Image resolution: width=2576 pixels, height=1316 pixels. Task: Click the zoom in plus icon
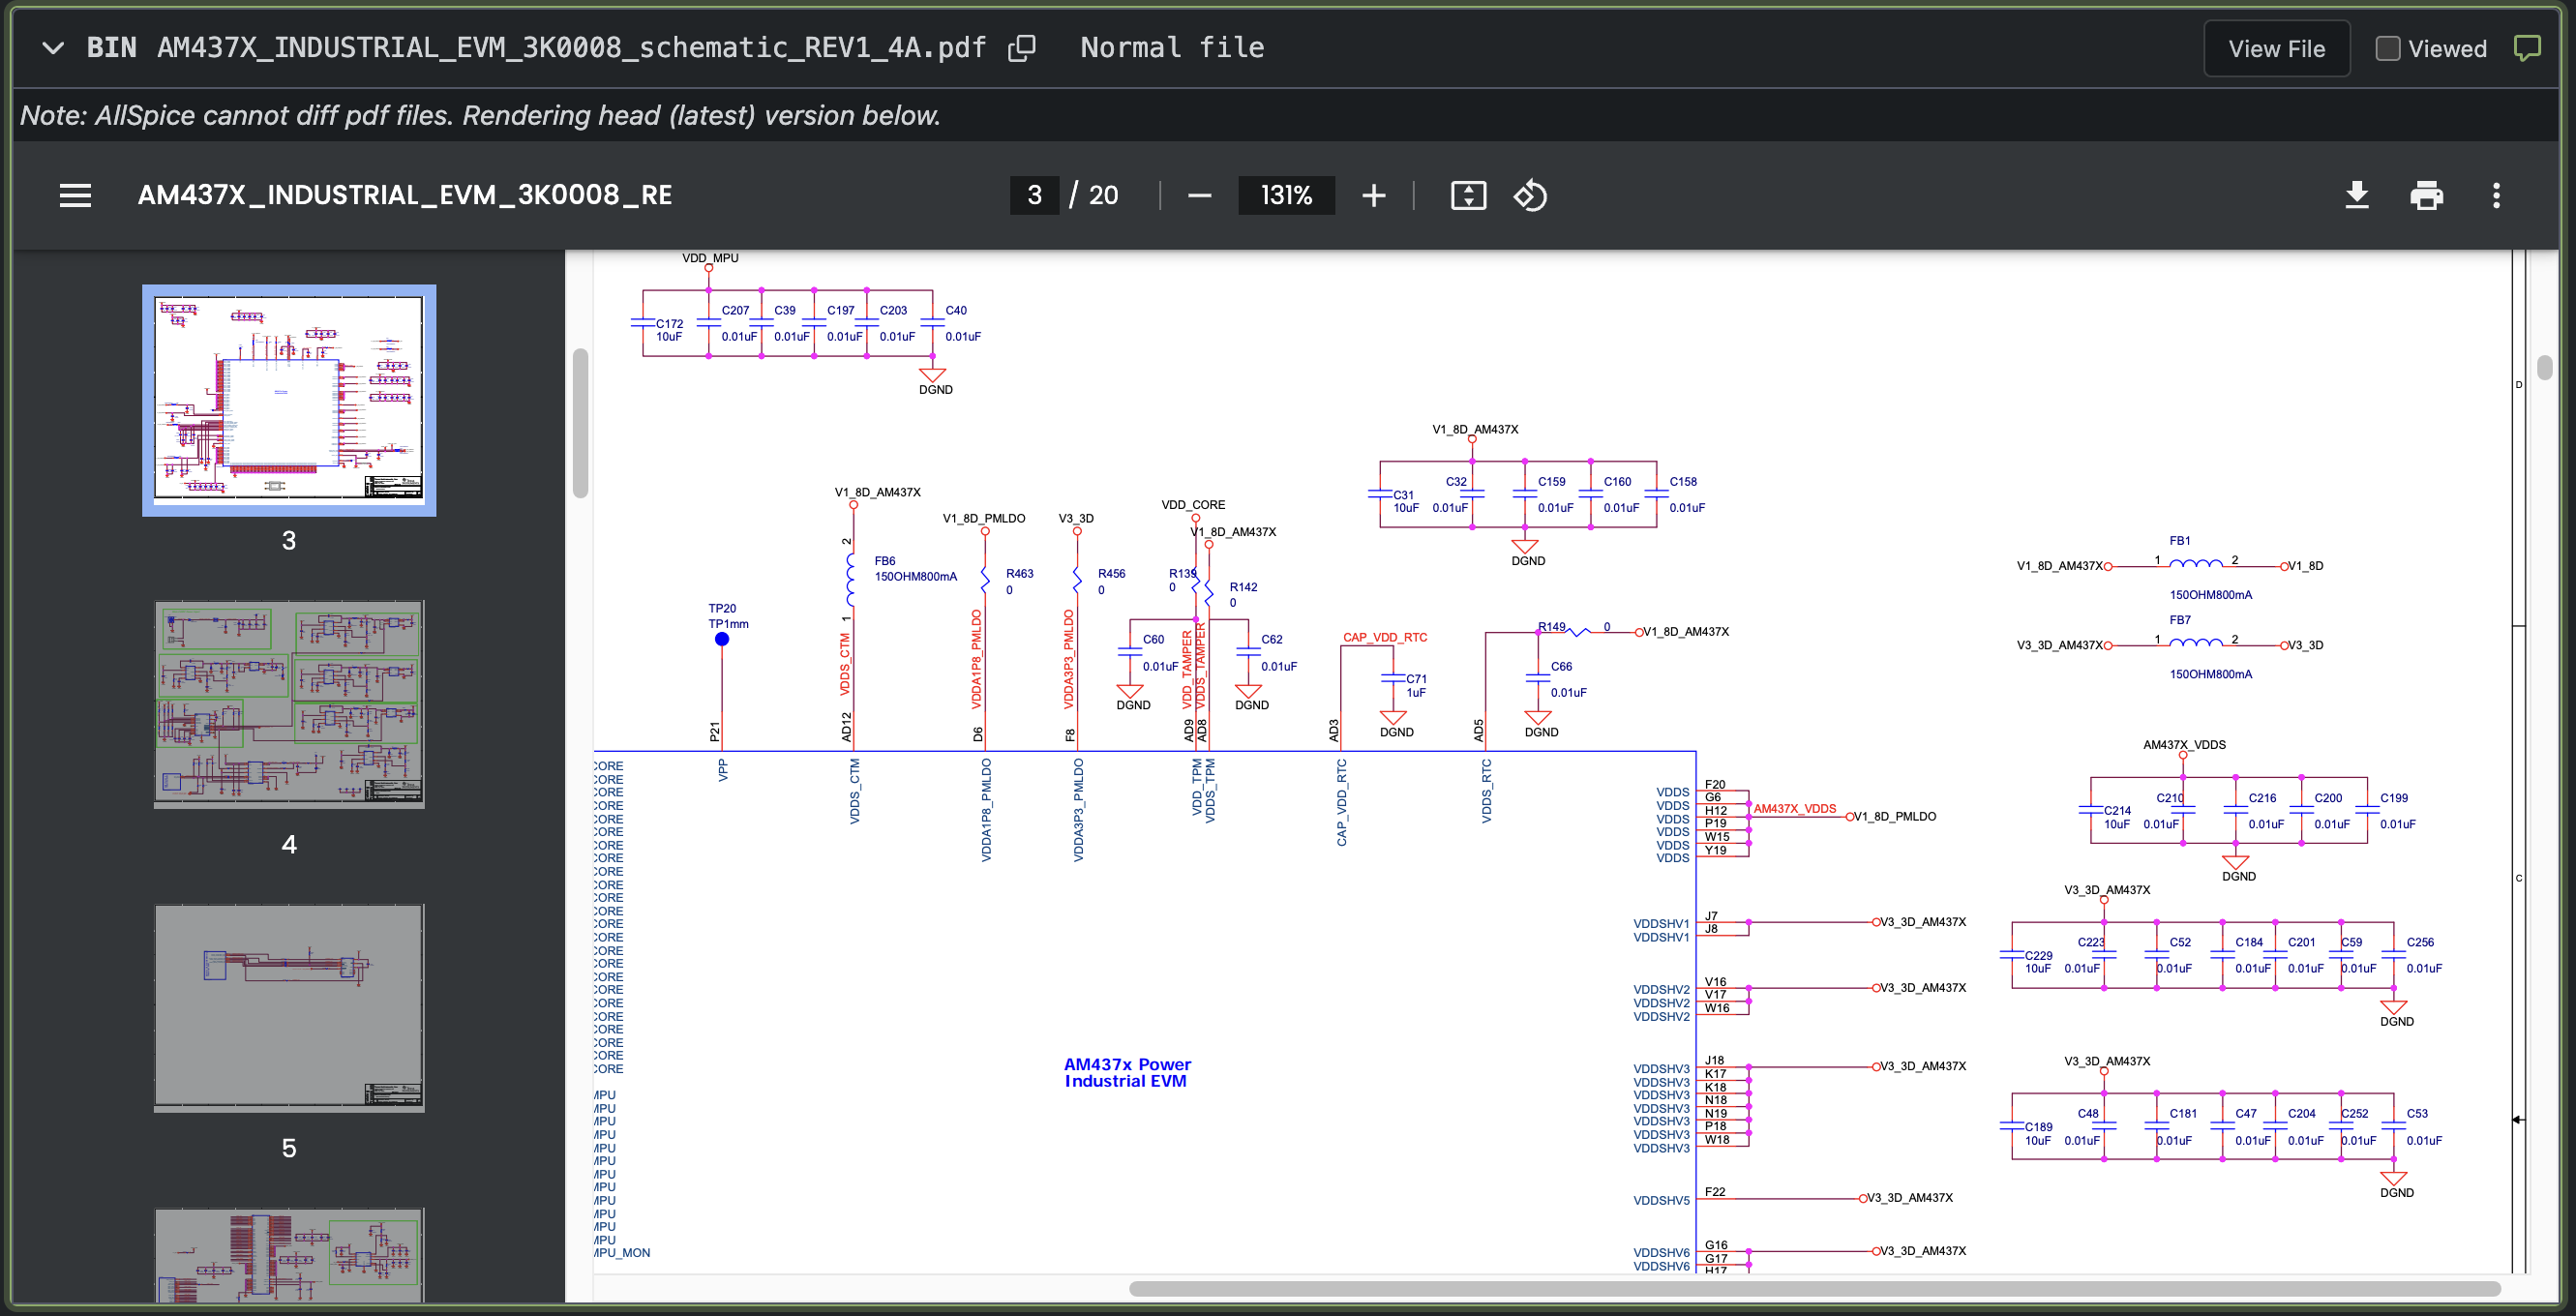pyautogui.click(x=1373, y=195)
